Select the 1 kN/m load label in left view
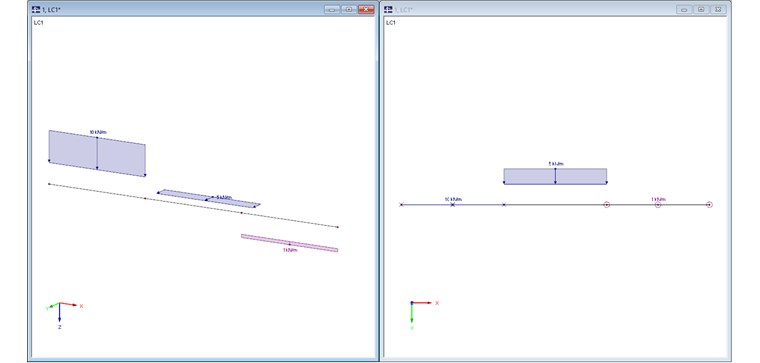Viewport: 760px width, 363px height. [x=289, y=250]
